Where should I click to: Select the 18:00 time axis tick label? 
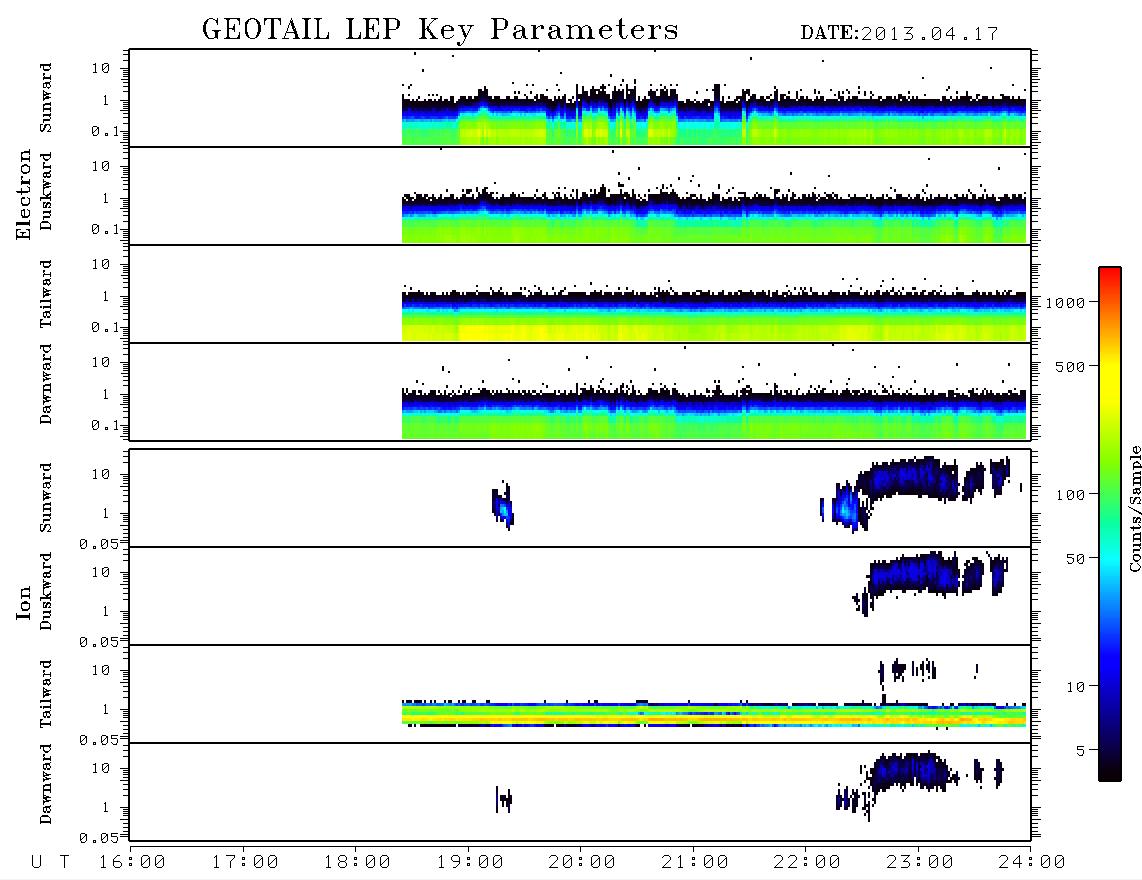(x=357, y=863)
